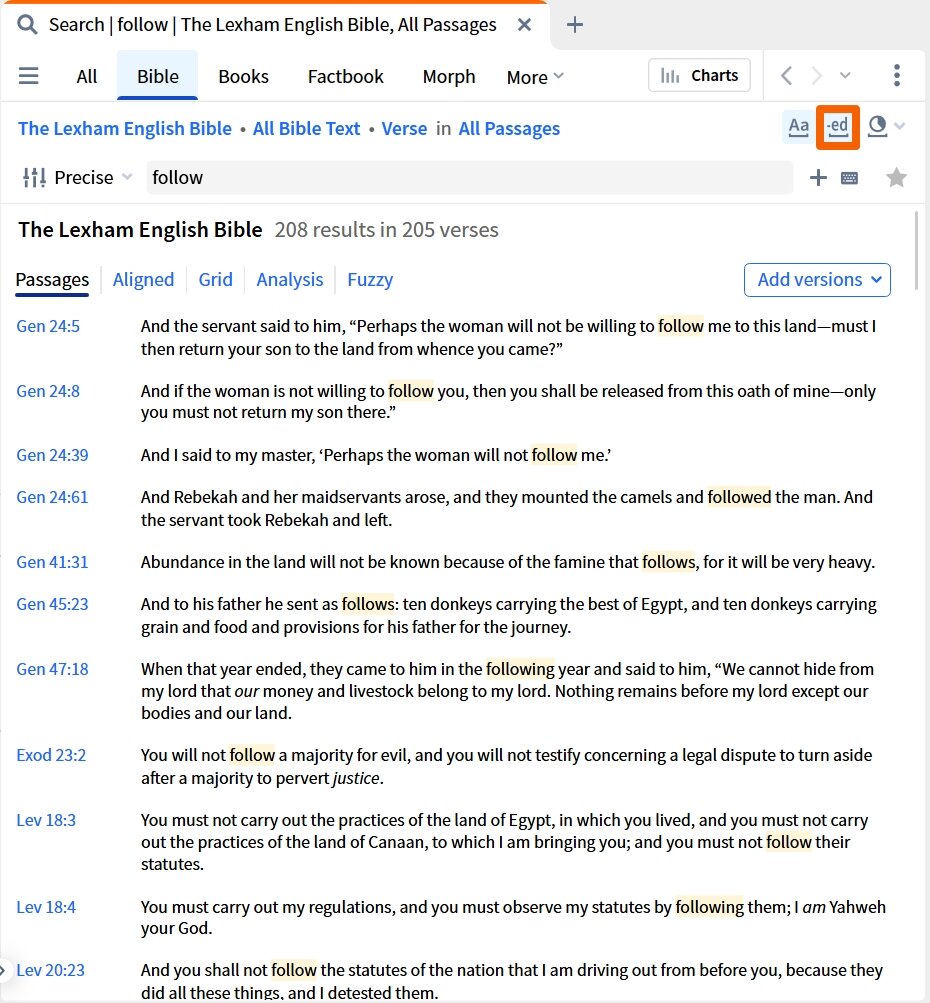930x1003 pixels.
Task: Open Gen 45:23 reference
Action: point(52,604)
